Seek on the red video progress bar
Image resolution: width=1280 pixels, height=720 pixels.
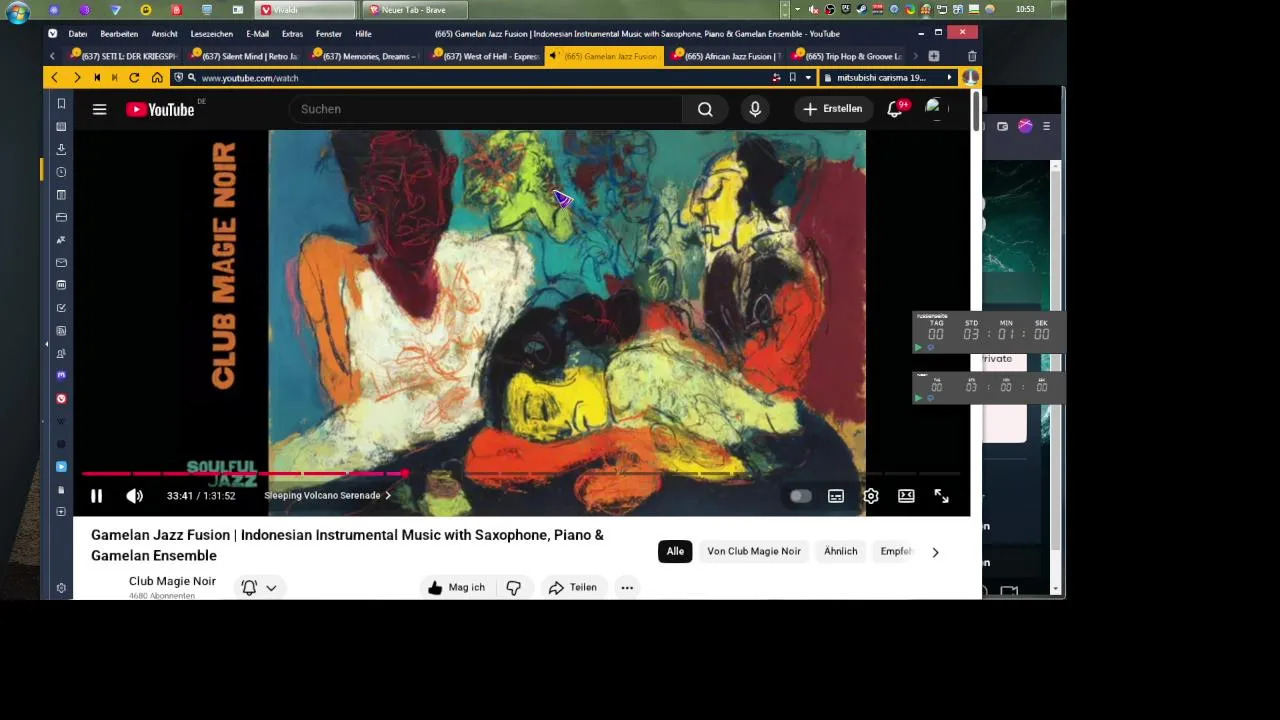point(520,474)
